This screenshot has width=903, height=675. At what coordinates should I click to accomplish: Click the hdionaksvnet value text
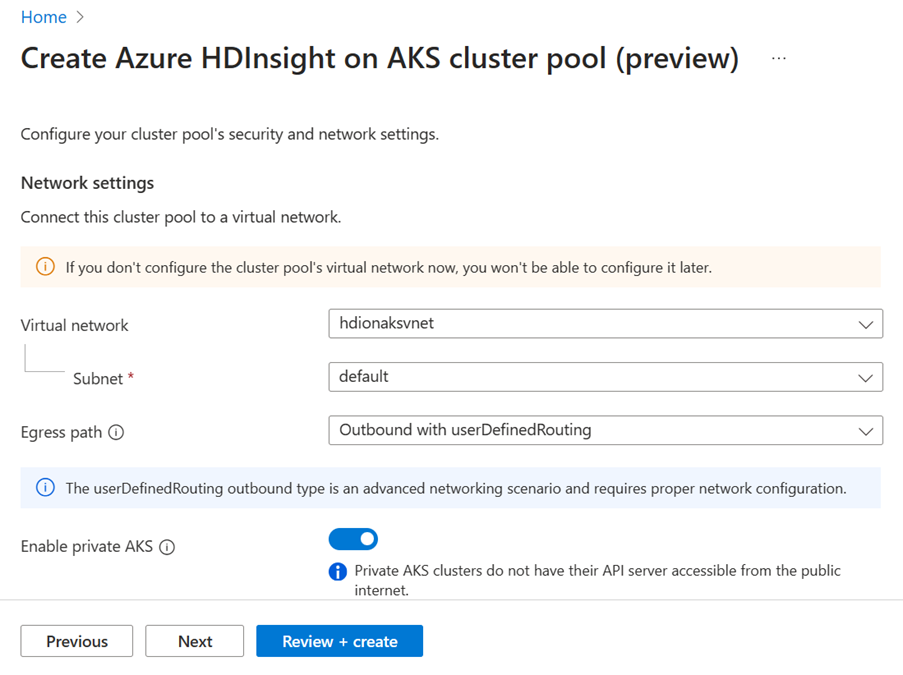[386, 323]
